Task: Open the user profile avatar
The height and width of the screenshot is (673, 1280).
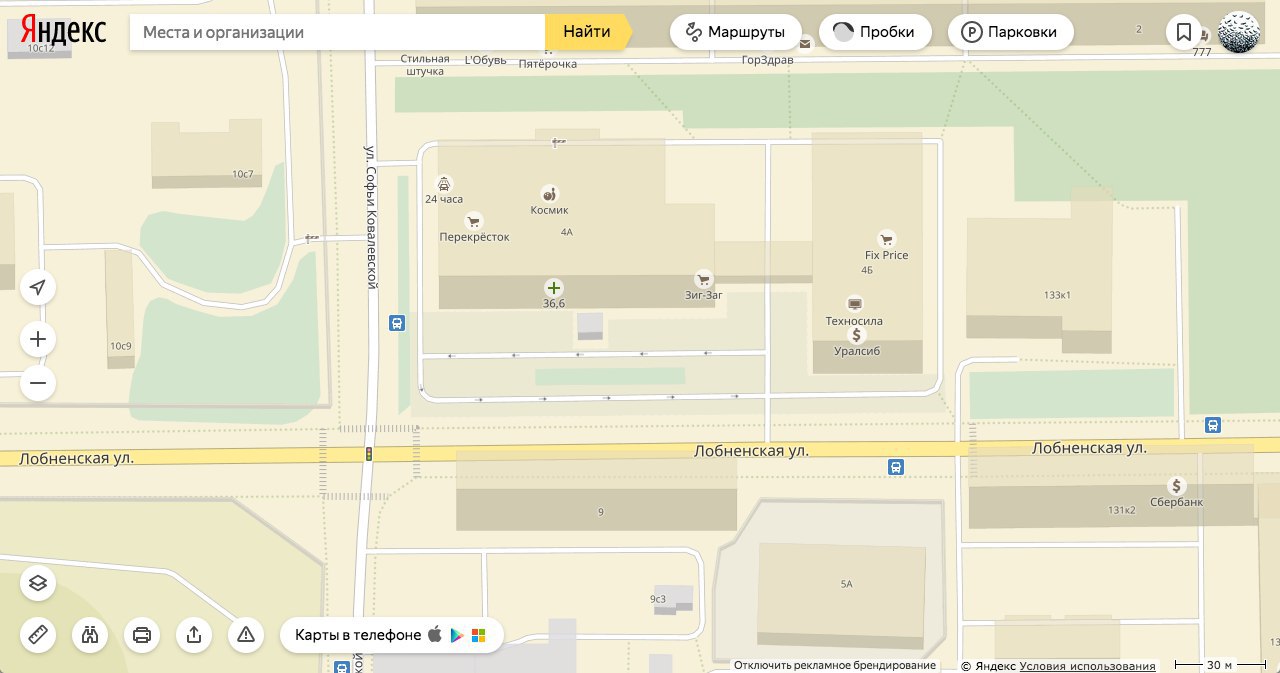Action: coord(1239,32)
